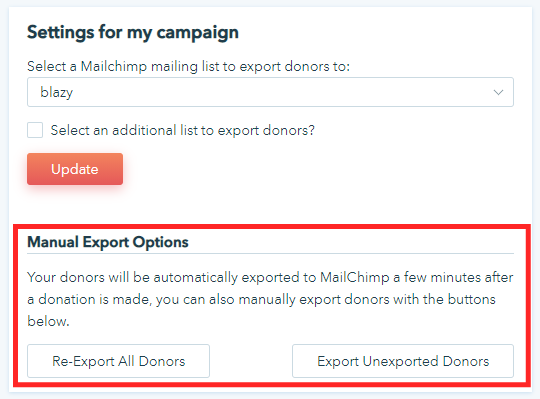The height and width of the screenshot is (399, 540).
Task: Click the word 'MailChimp' in the description
Action: [354, 277]
